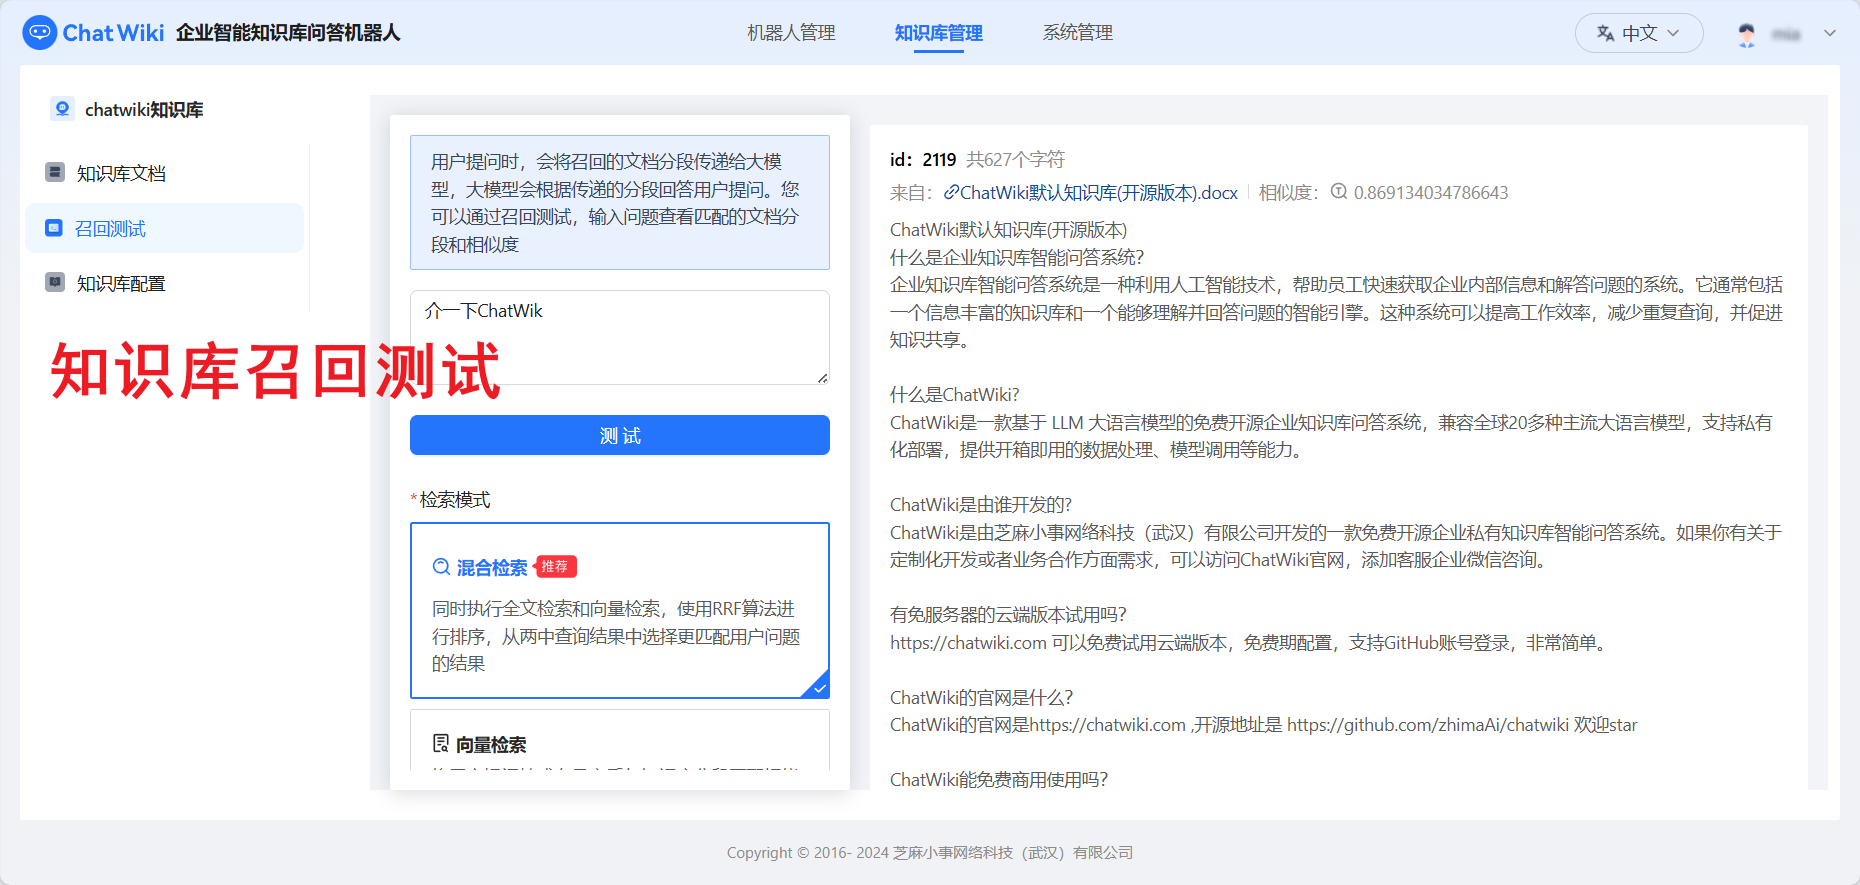Image resolution: width=1860 pixels, height=885 pixels.
Task: Click the ChatWiki能免费商用使用吗? question text
Action: coord(999,779)
